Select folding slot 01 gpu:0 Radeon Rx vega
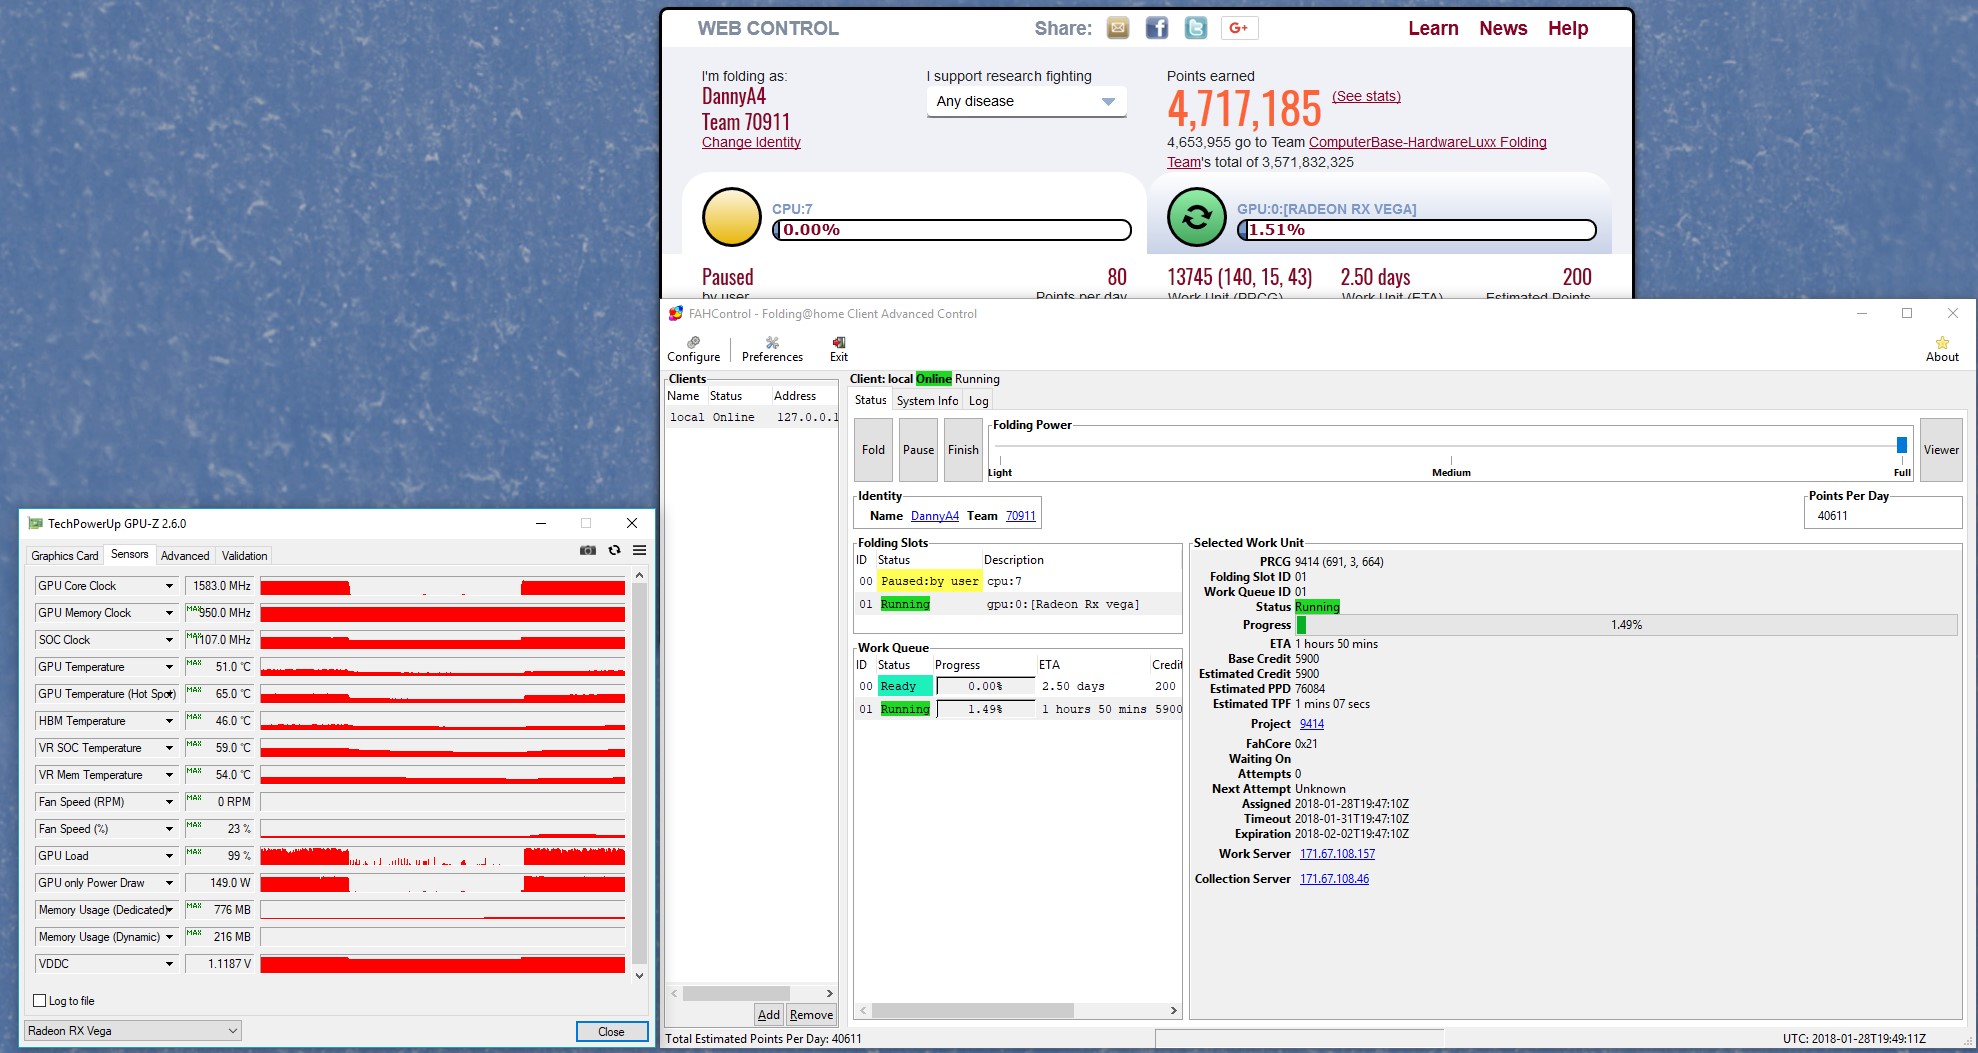Image resolution: width=1978 pixels, height=1053 pixels. click(x=1018, y=604)
